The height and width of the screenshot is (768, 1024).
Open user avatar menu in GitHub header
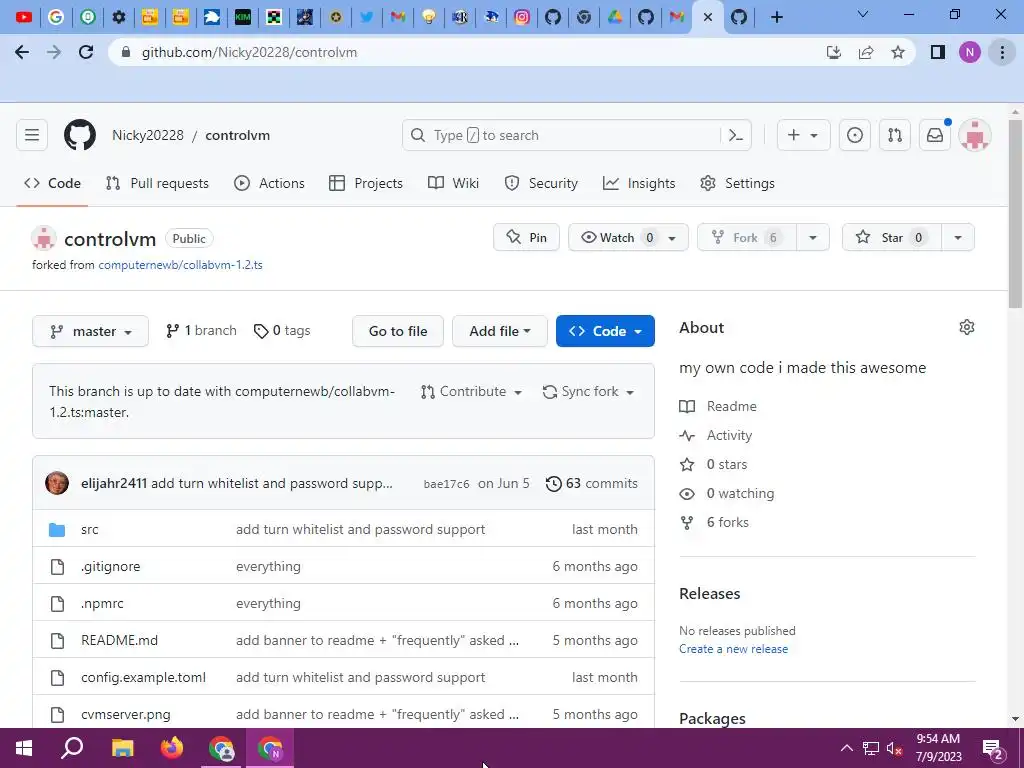974,135
